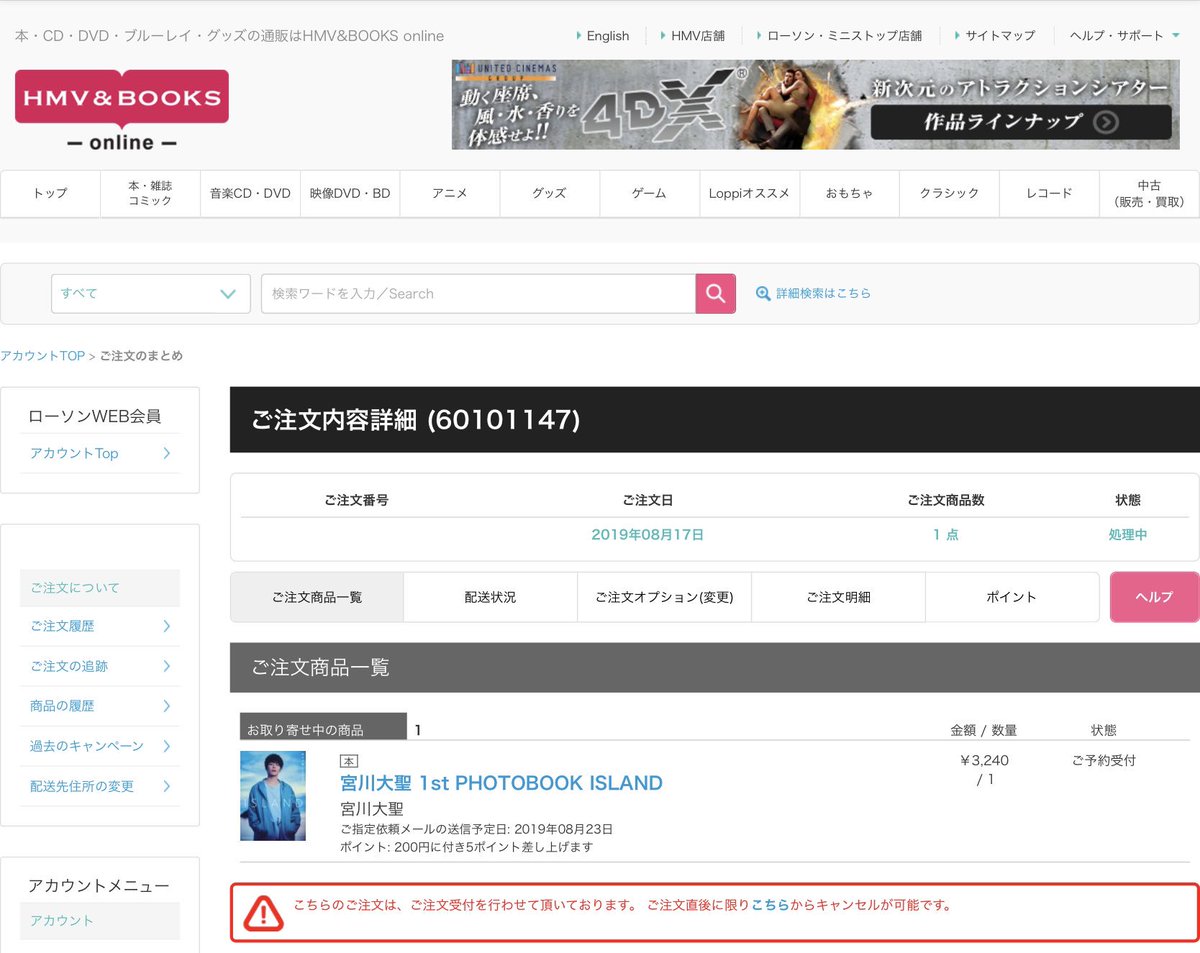Open the おもちゃ category

tap(849, 193)
